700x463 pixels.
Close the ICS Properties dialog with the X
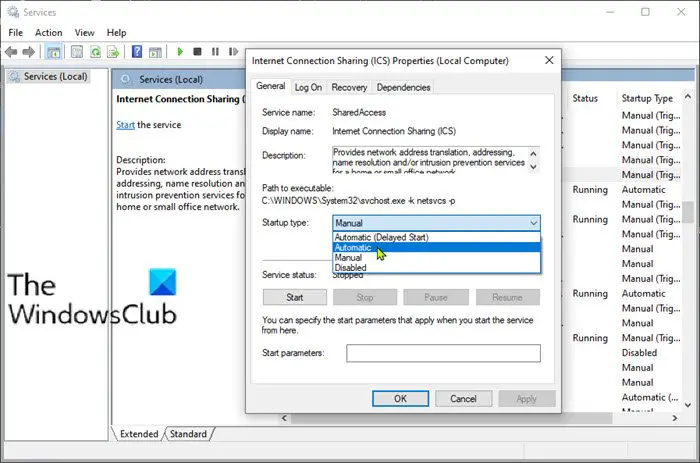tap(549, 60)
